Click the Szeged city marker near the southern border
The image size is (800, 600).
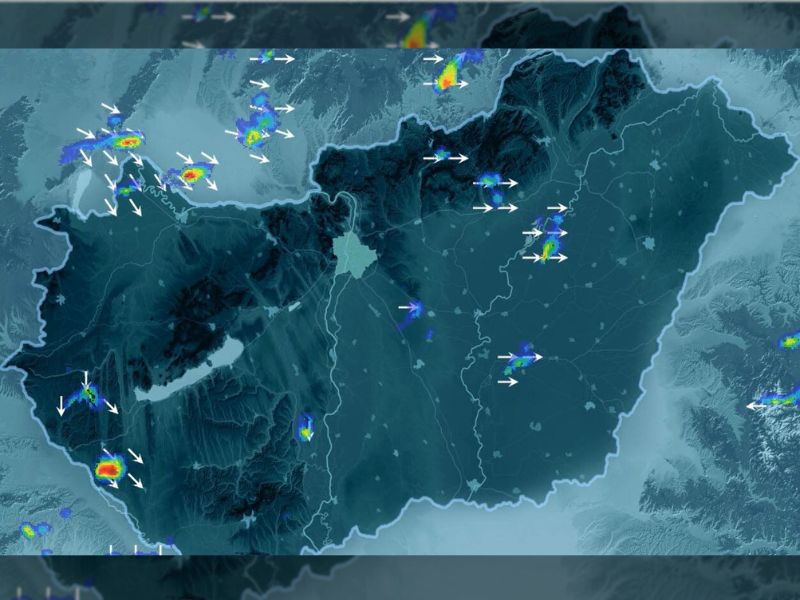click(474, 485)
